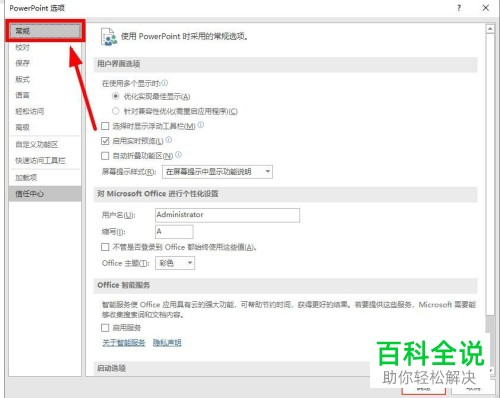The height and width of the screenshot is (398, 500).
Task: Click info icon beside 选择时显示浮动工具栏
Action: tap(201, 125)
